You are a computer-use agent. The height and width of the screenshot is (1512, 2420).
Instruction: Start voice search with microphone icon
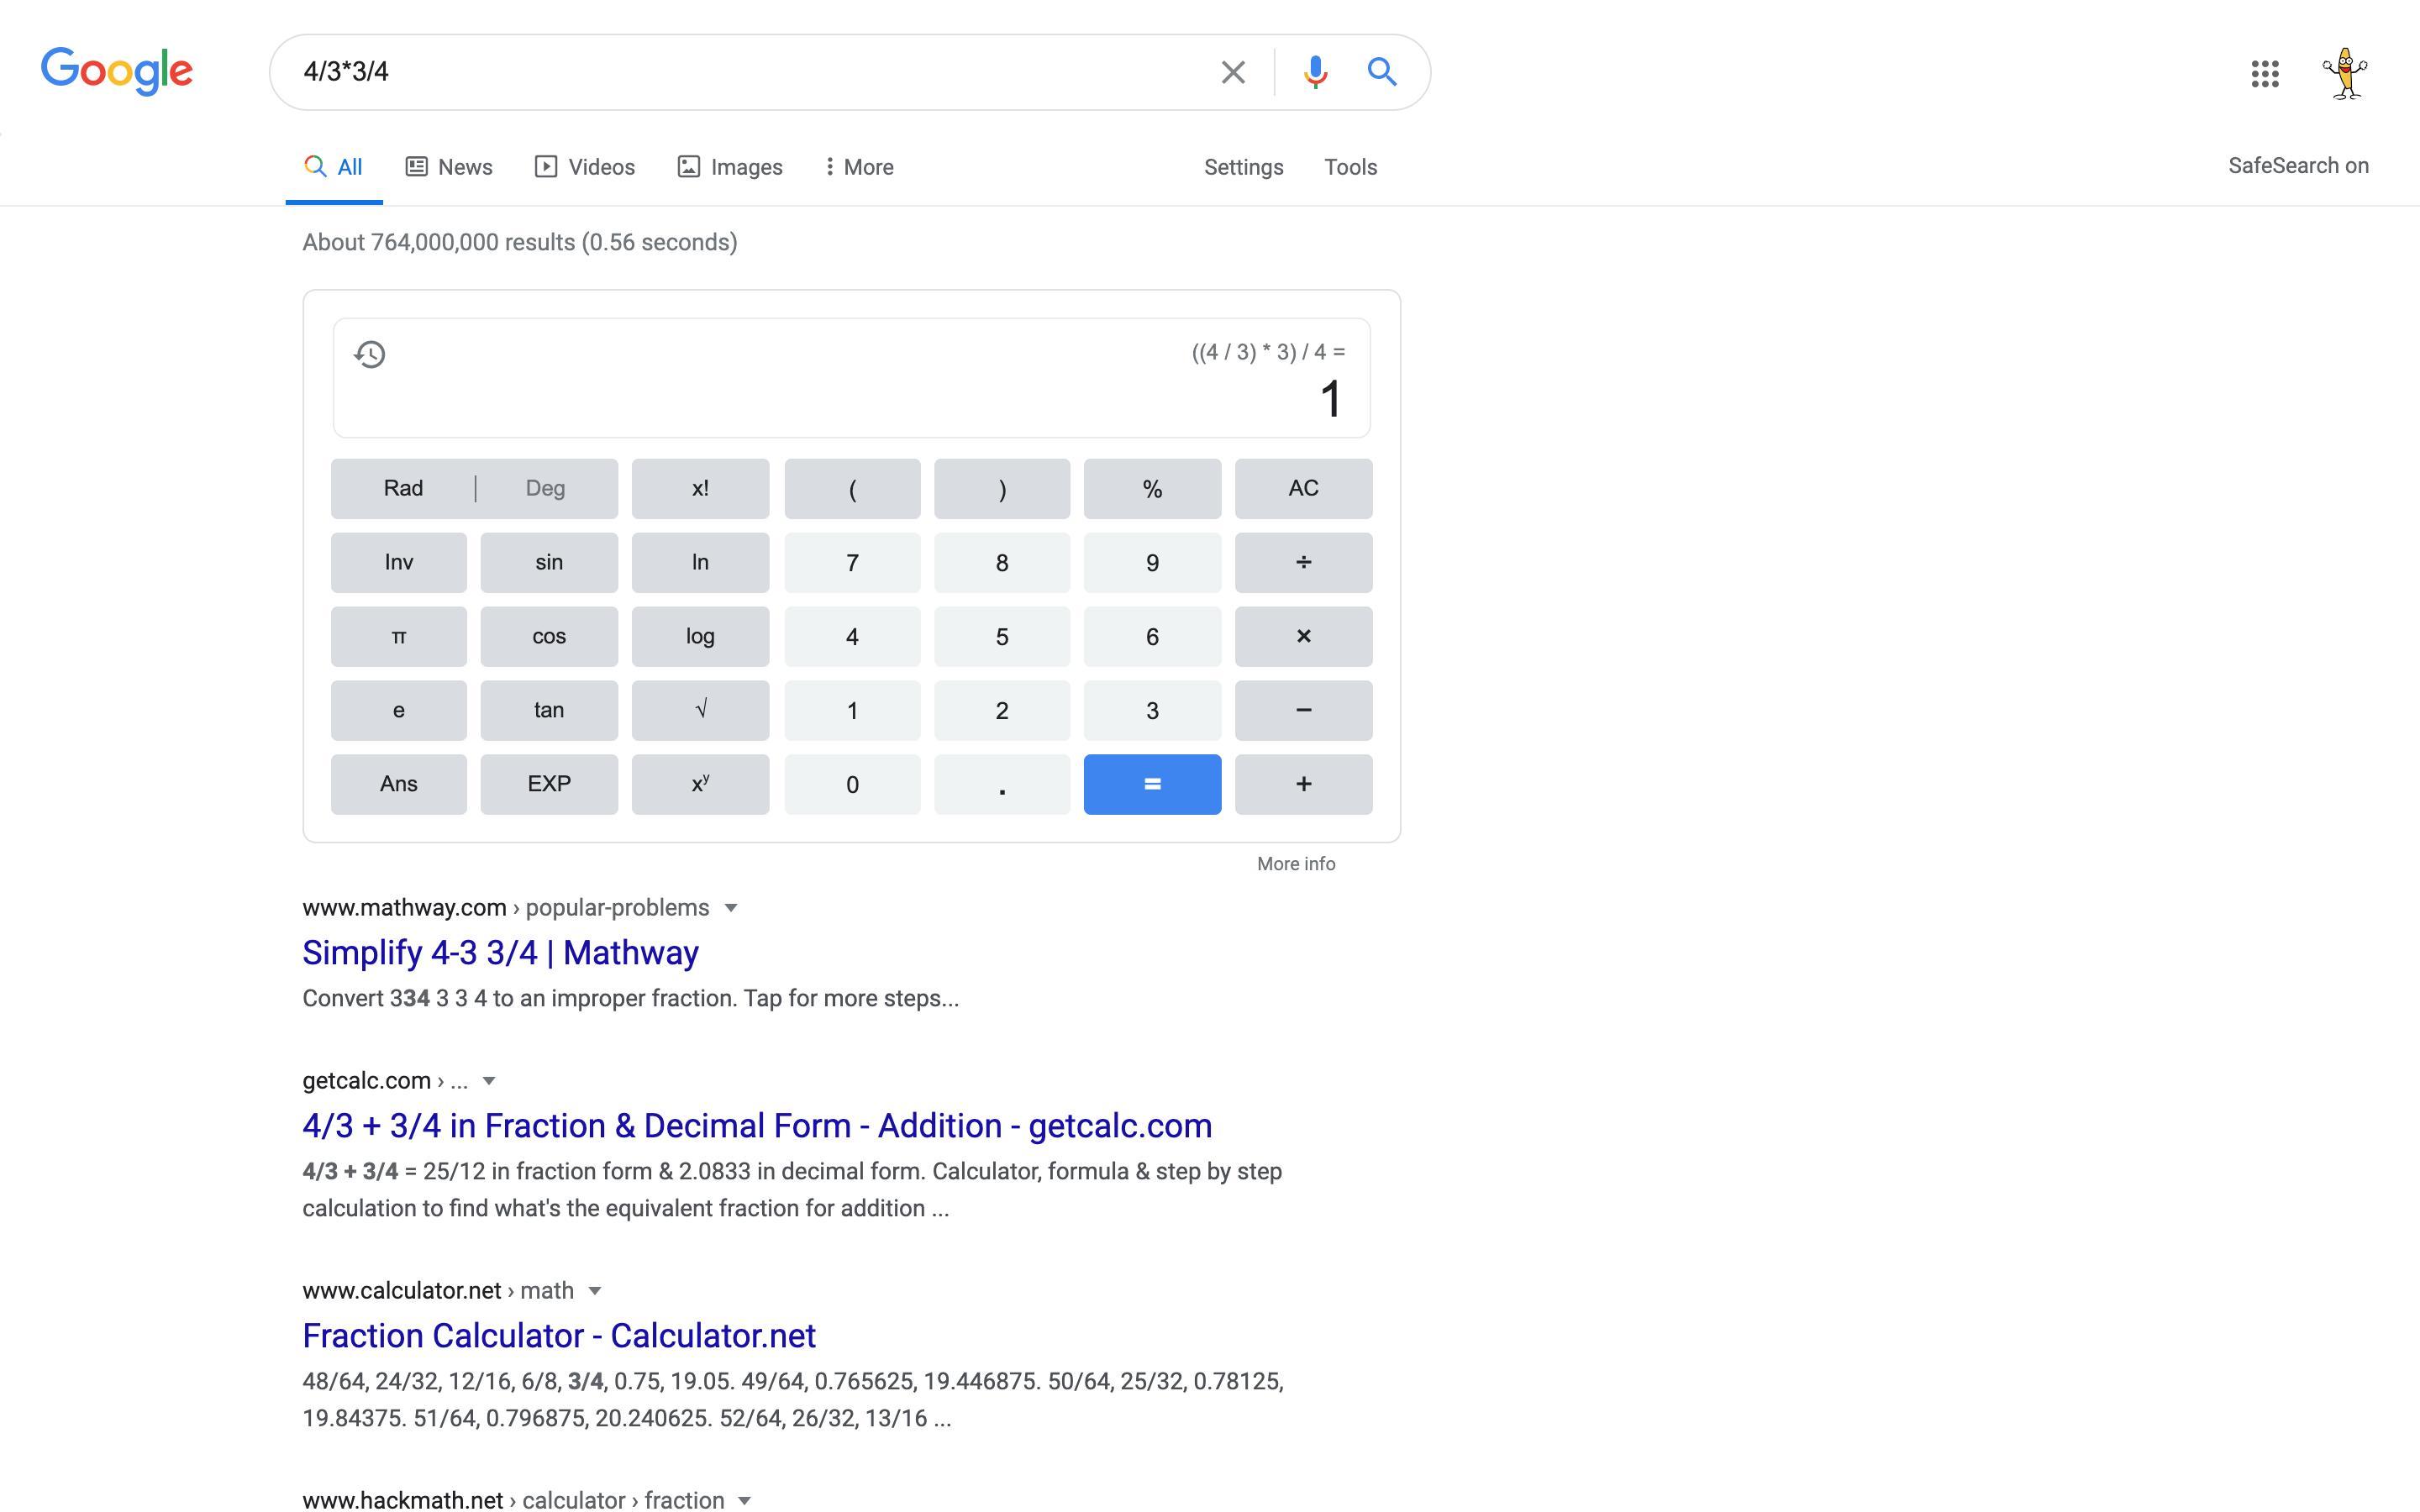pos(1315,72)
